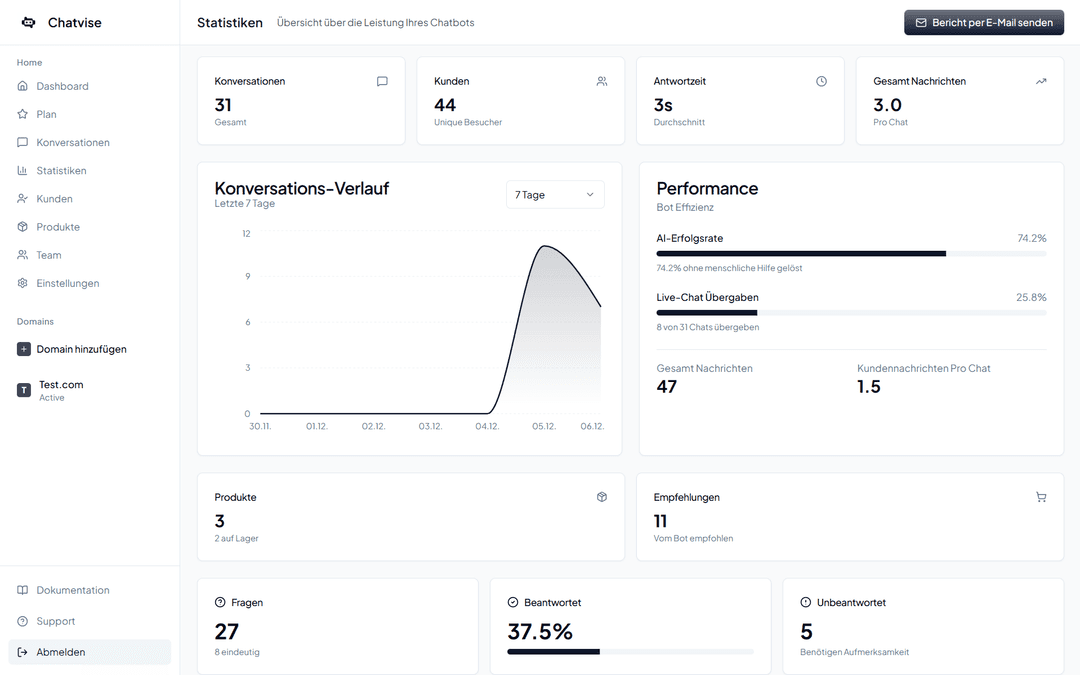The width and height of the screenshot is (1080, 675).
Task: Click the trend arrow icon in Gesamt Nachrichten card
Action: [x=1041, y=81]
